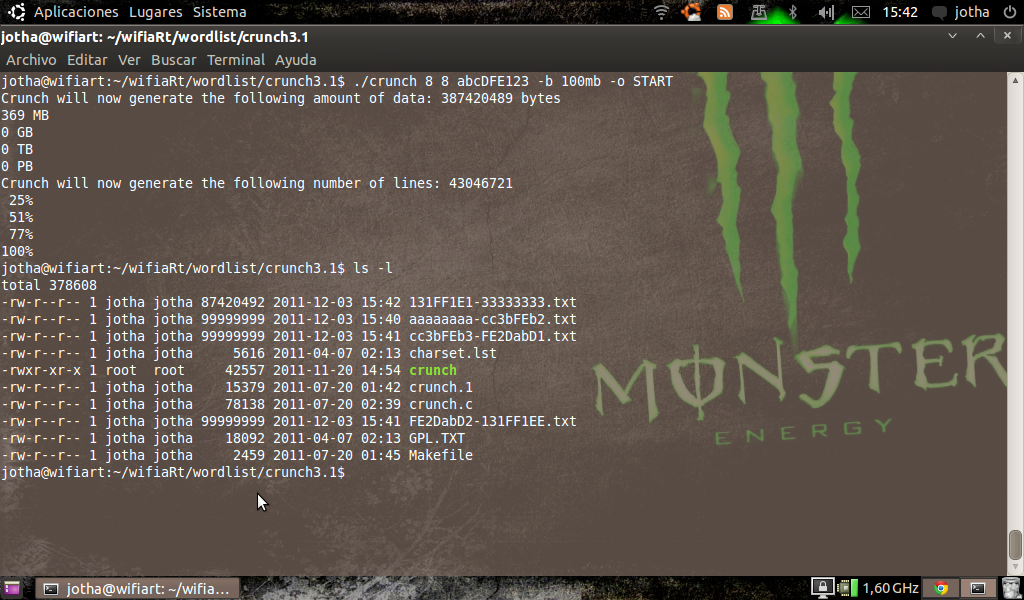This screenshot has height=600, width=1024.
Task: Open the Archivo menu in terminal
Action: [x=31, y=60]
